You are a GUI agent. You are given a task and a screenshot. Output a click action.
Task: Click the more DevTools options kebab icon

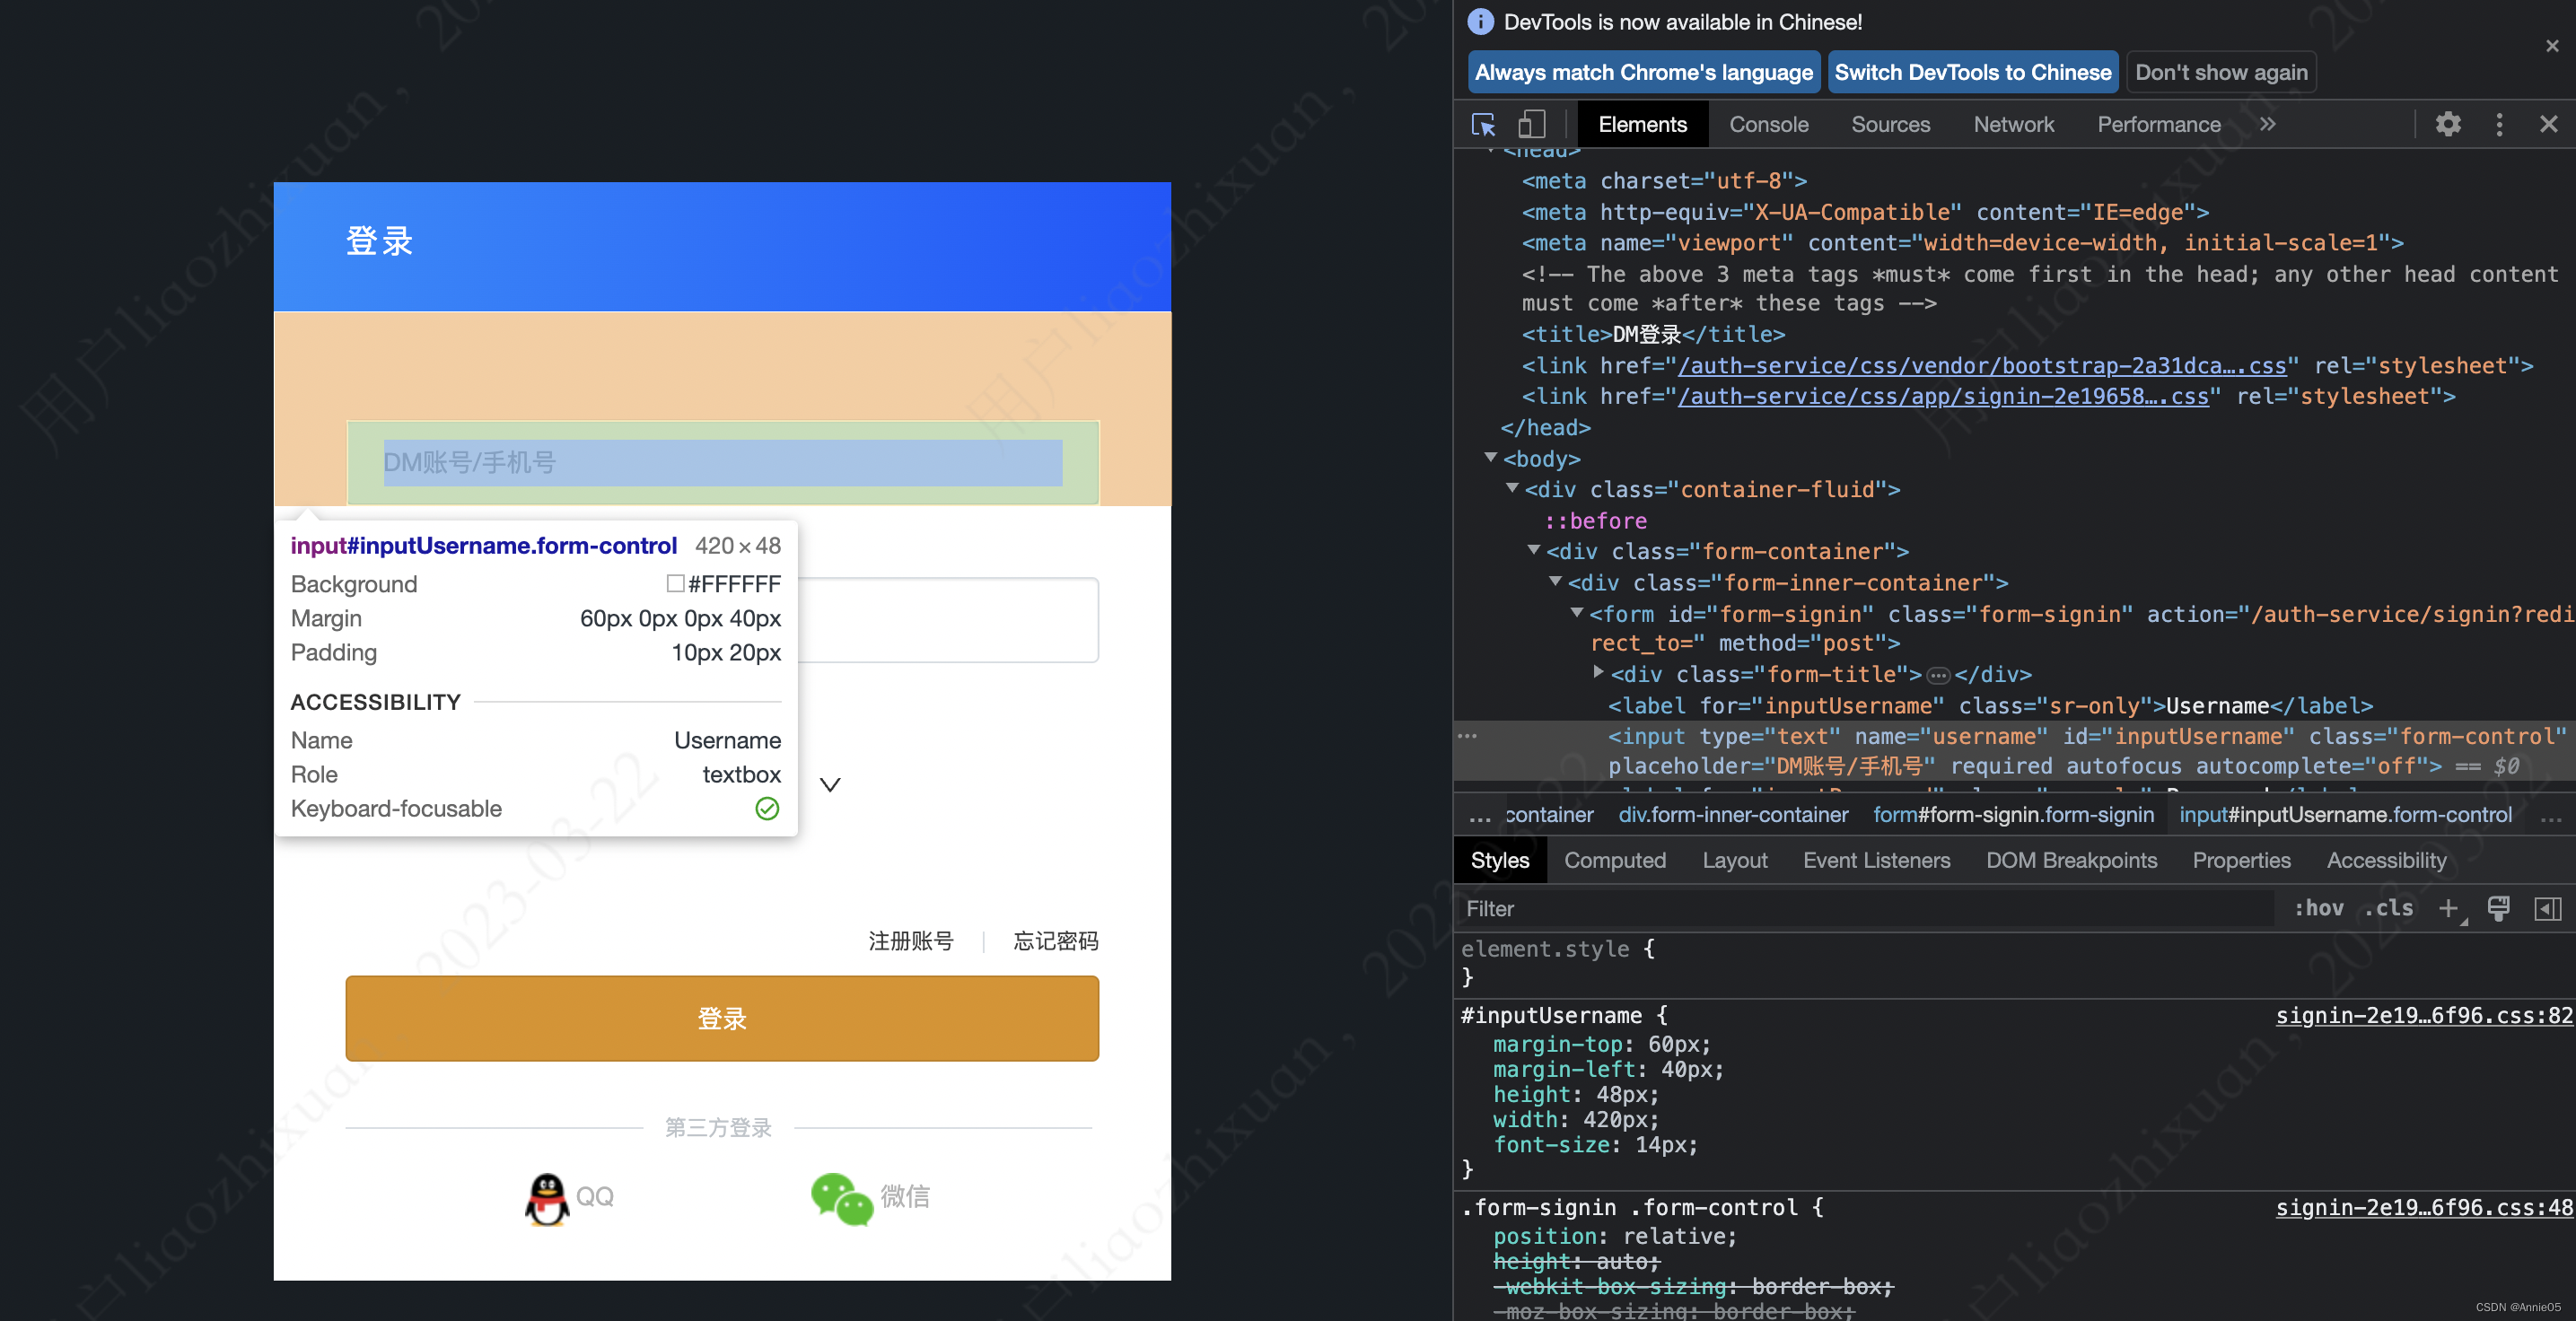coord(2499,125)
